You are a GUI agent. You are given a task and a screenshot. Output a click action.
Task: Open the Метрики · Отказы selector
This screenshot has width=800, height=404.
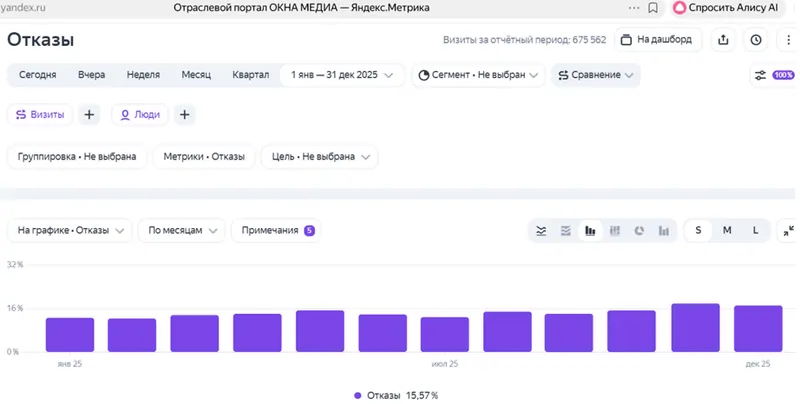[x=204, y=157]
